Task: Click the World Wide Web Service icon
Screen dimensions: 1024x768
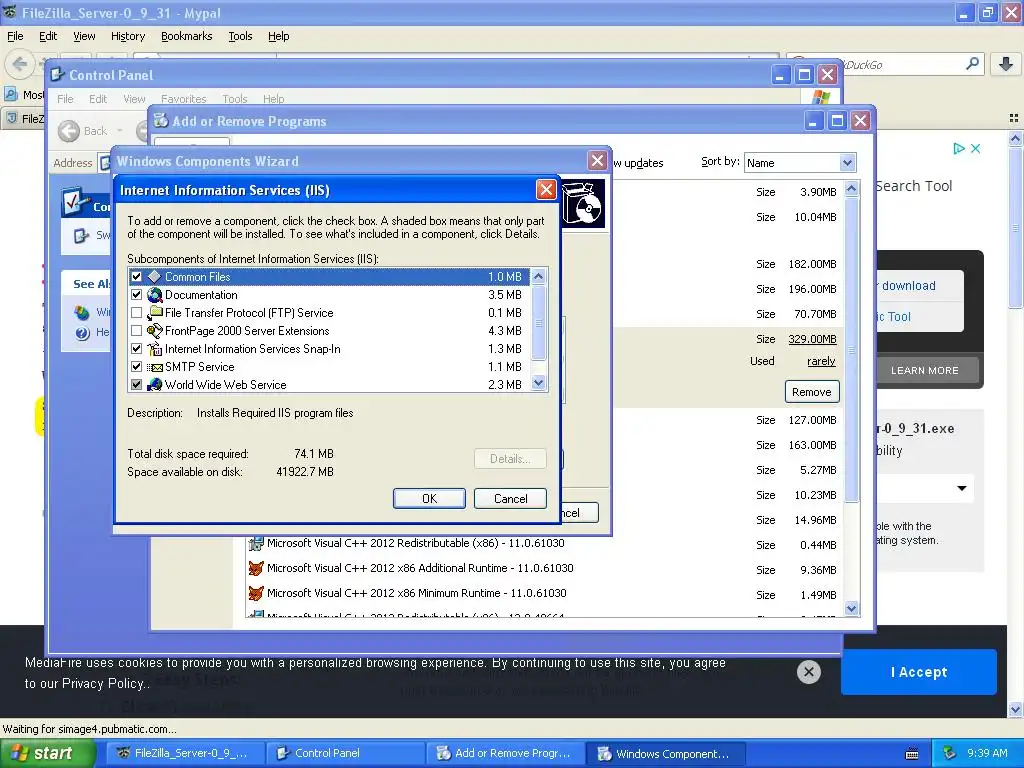Action: click(154, 385)
